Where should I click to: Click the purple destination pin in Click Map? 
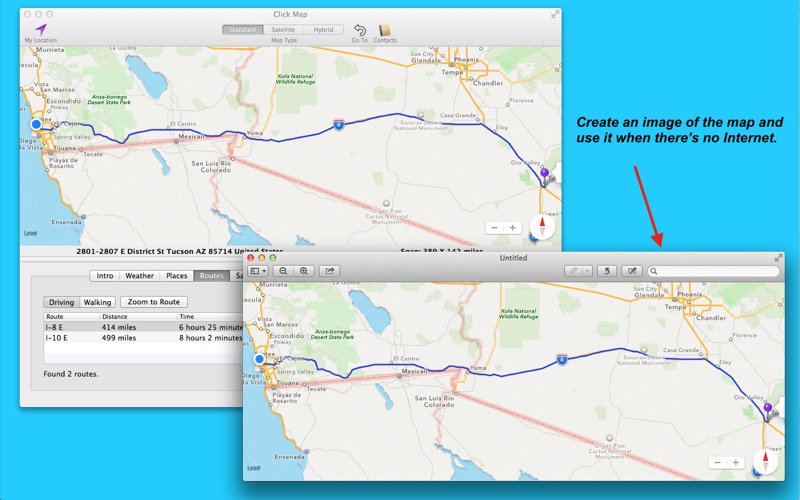pos(544,174)
